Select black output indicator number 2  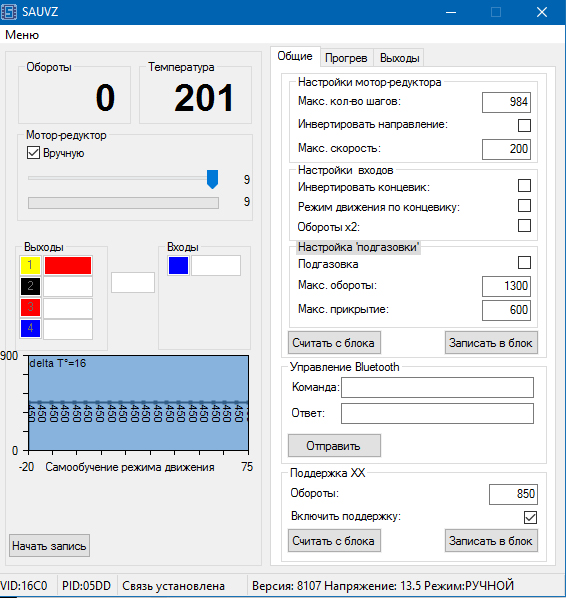tap(31, 286)
